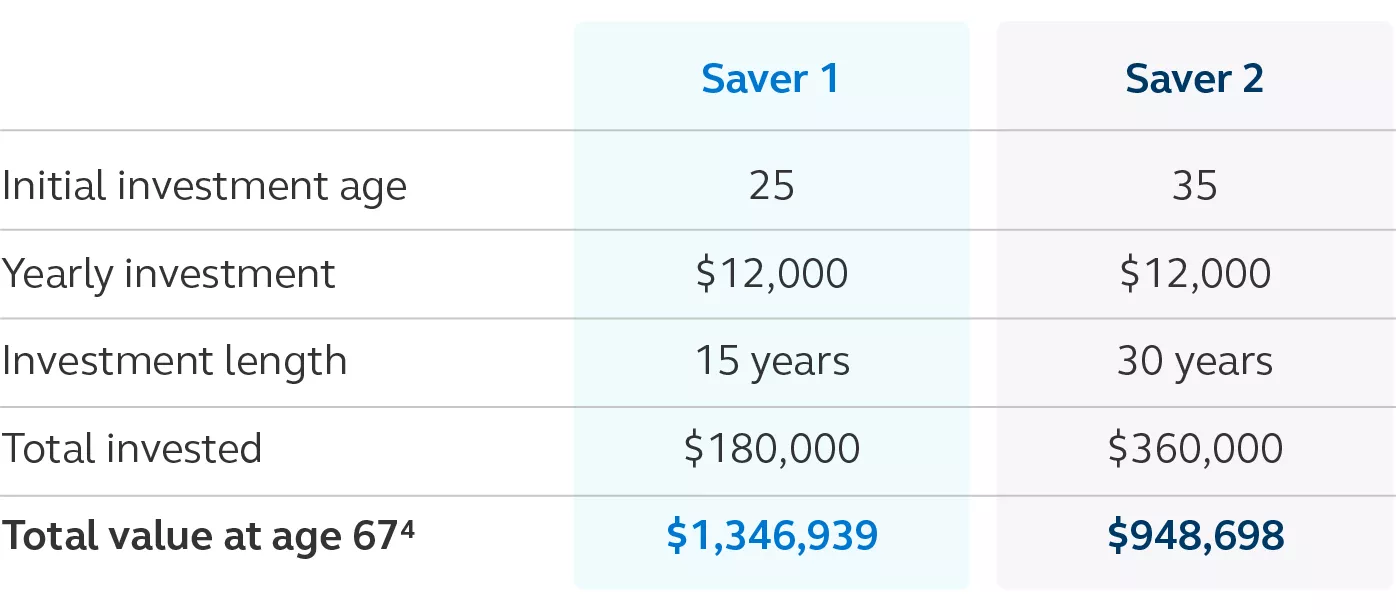Click Saver 1's initial age of 25
The width and height of the screenshot is (1396, 615).
pyautogui.click(x=771, y=186)
